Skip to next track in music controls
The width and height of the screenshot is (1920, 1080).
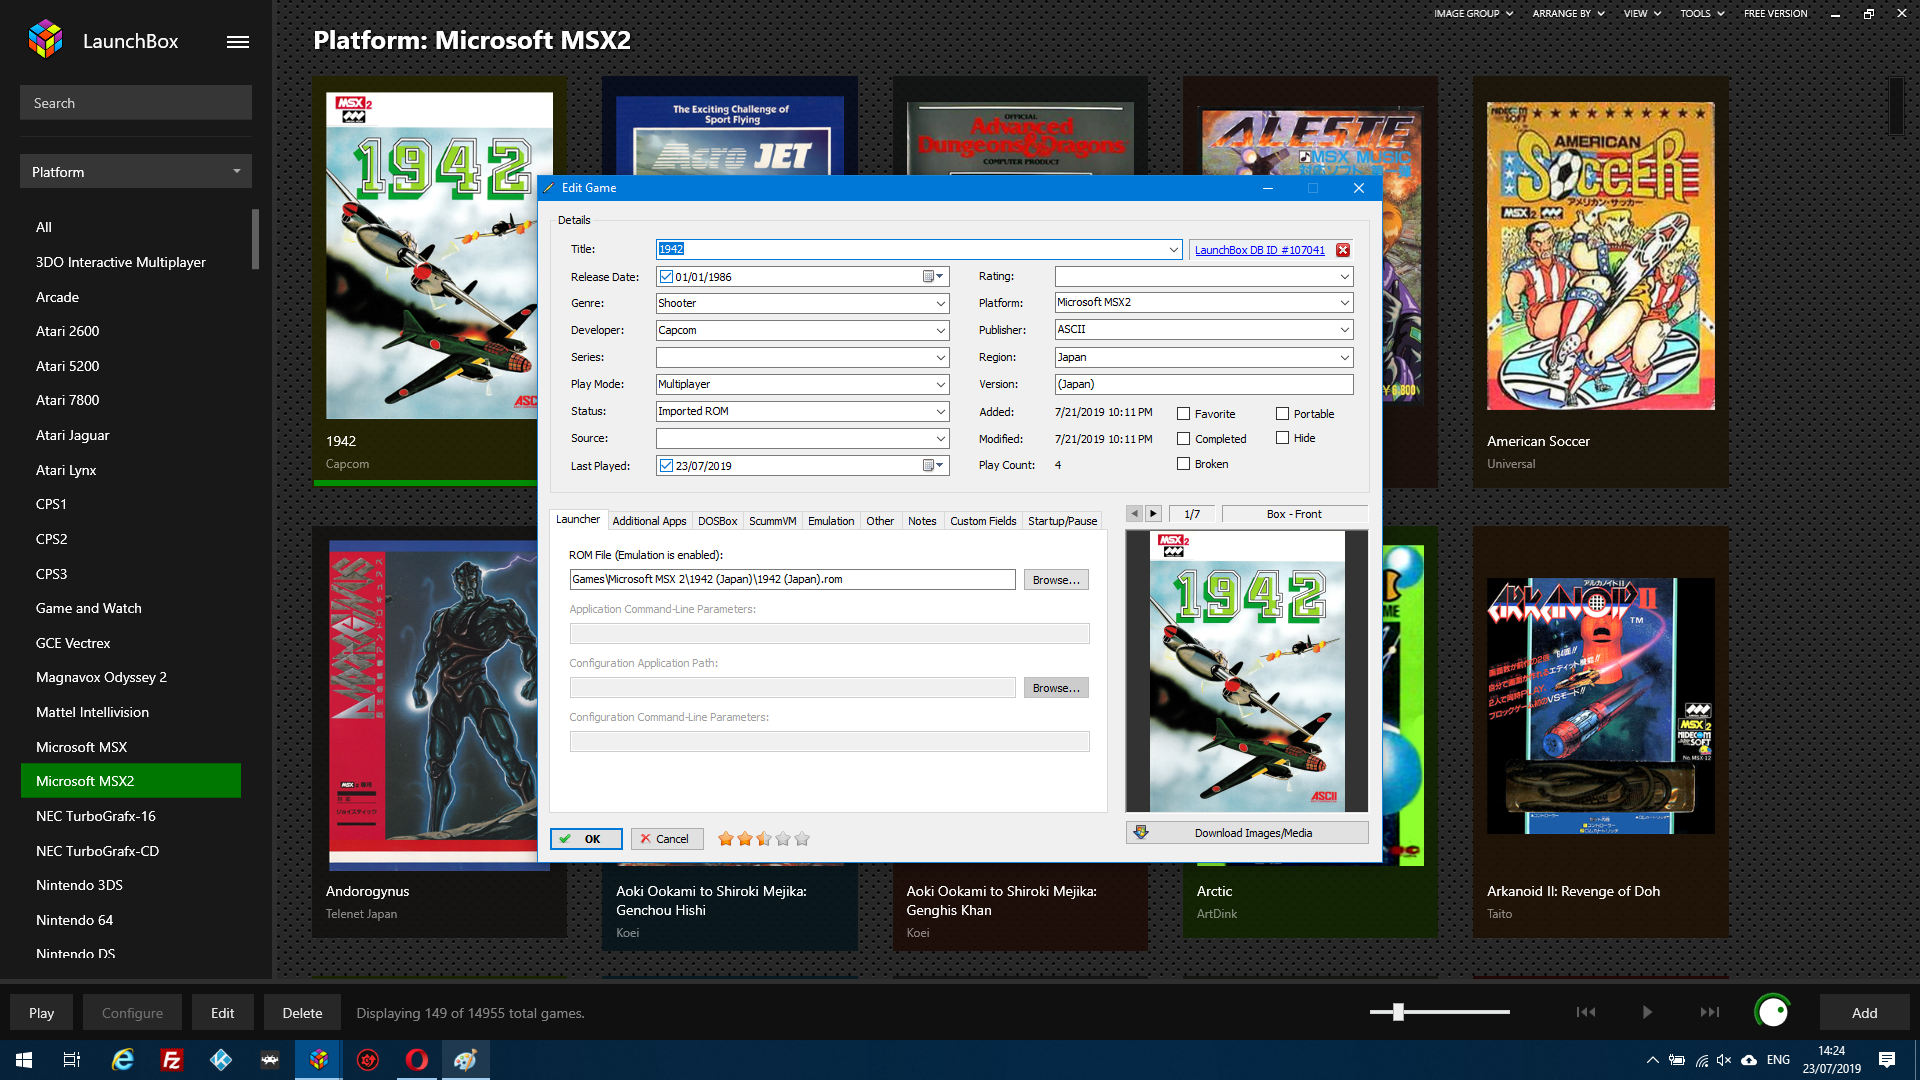pyautogui.click(x=1710, y=1012)
